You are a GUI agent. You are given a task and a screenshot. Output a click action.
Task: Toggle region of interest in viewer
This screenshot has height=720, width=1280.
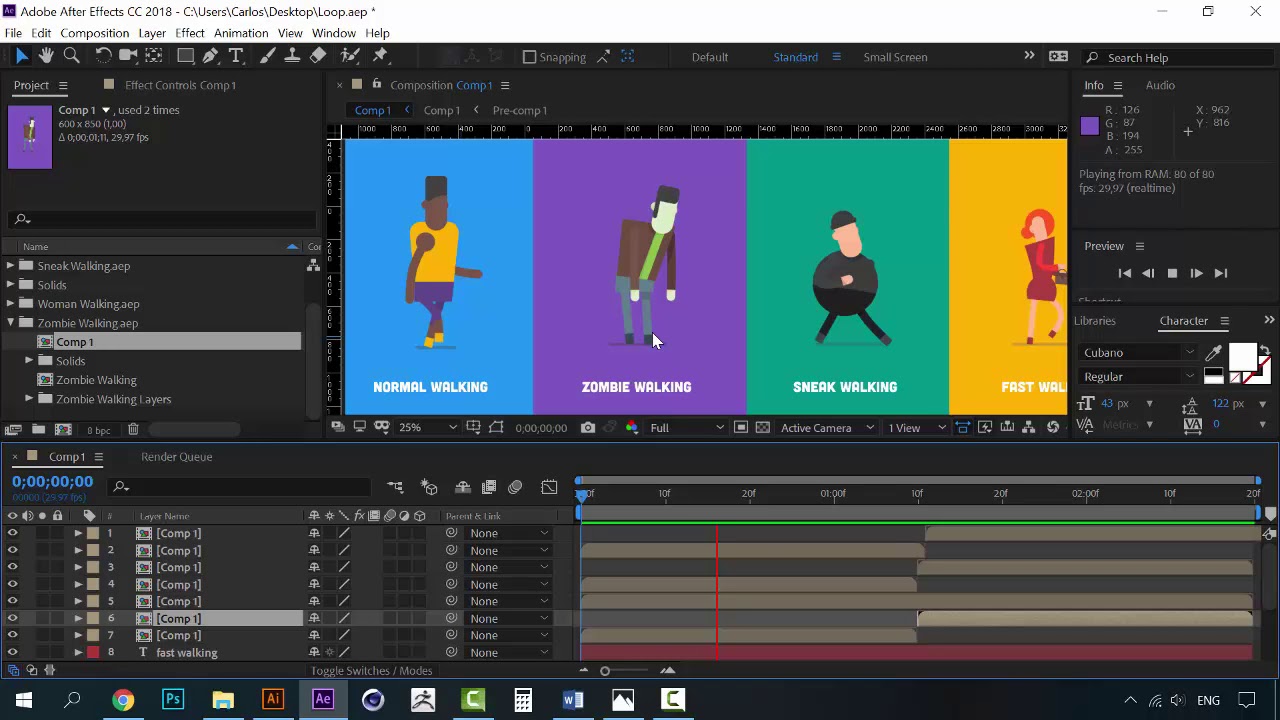741,428
